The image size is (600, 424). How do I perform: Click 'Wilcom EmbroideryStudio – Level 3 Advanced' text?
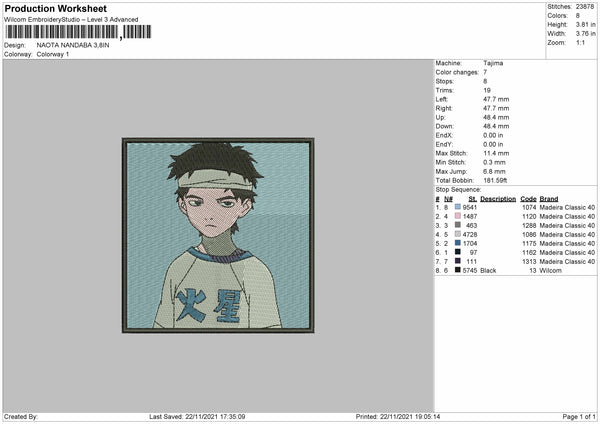pyautogui.click(x=71, y=20)
